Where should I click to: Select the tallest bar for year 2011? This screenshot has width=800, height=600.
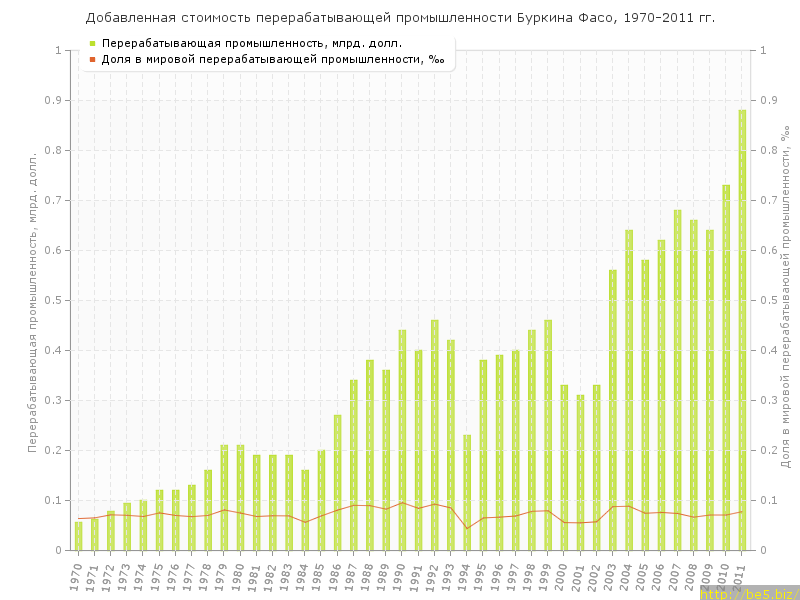pos(742,330)
